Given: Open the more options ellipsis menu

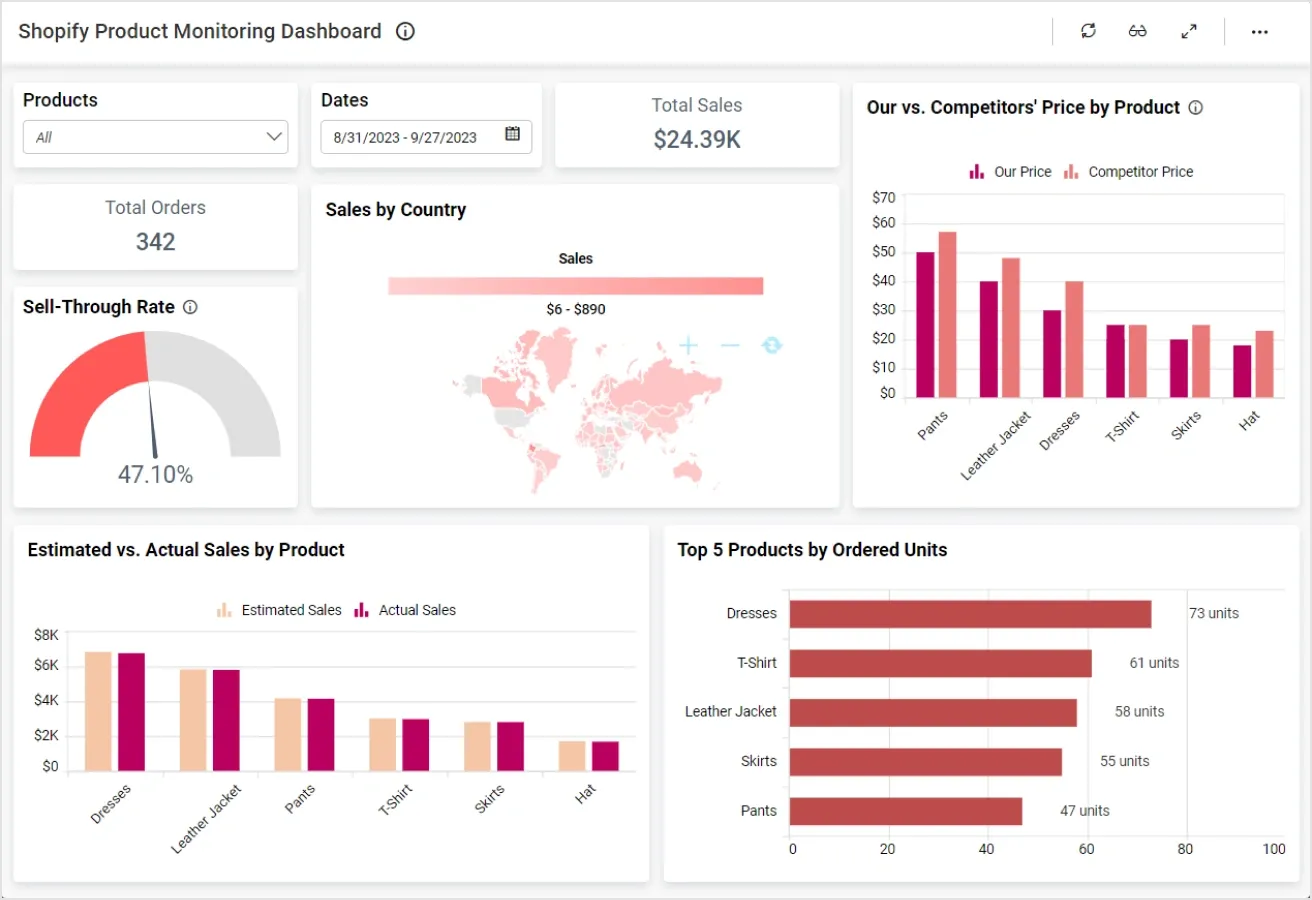Looking at the screenshot, I should tap(1259, 31).
